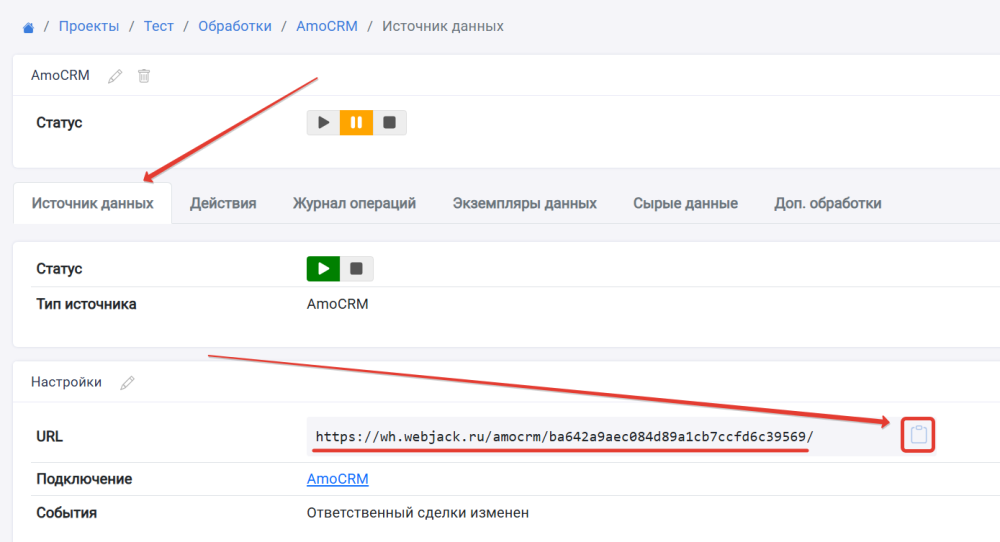Screen dimensions: 1000x542
Task: Click 'Источник данных' breadcrumb text
Action: 443,26
